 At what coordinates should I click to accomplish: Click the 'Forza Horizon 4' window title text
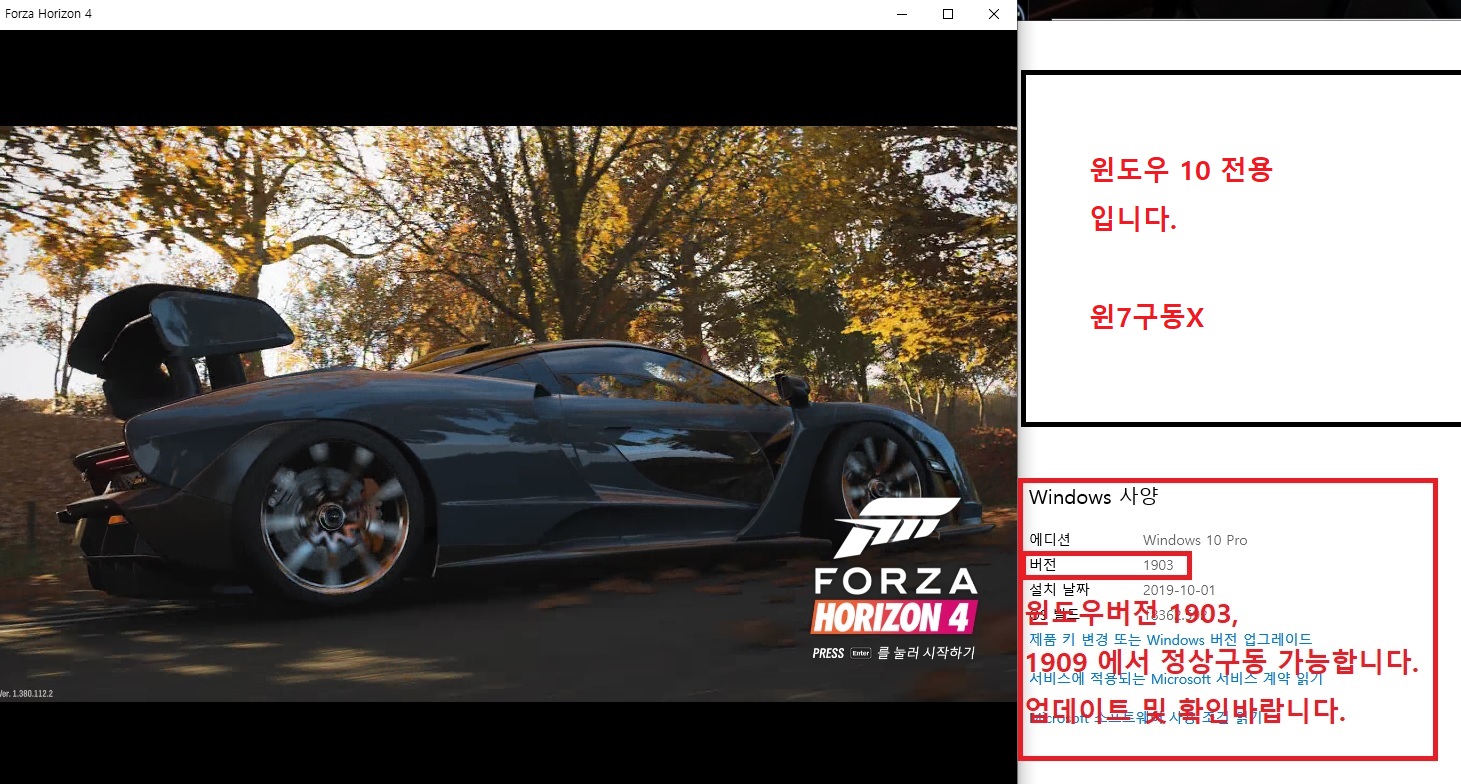pyautogui.click(x=49, y=14)
